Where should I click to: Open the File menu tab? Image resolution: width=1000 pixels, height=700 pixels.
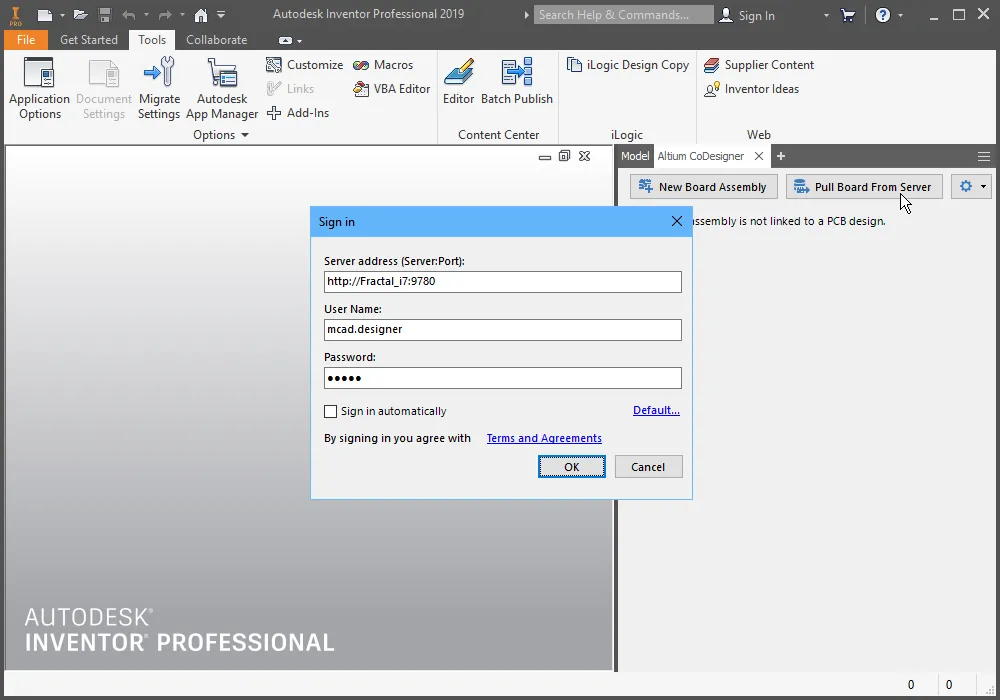pyautogui.click(x=26, y=40)
